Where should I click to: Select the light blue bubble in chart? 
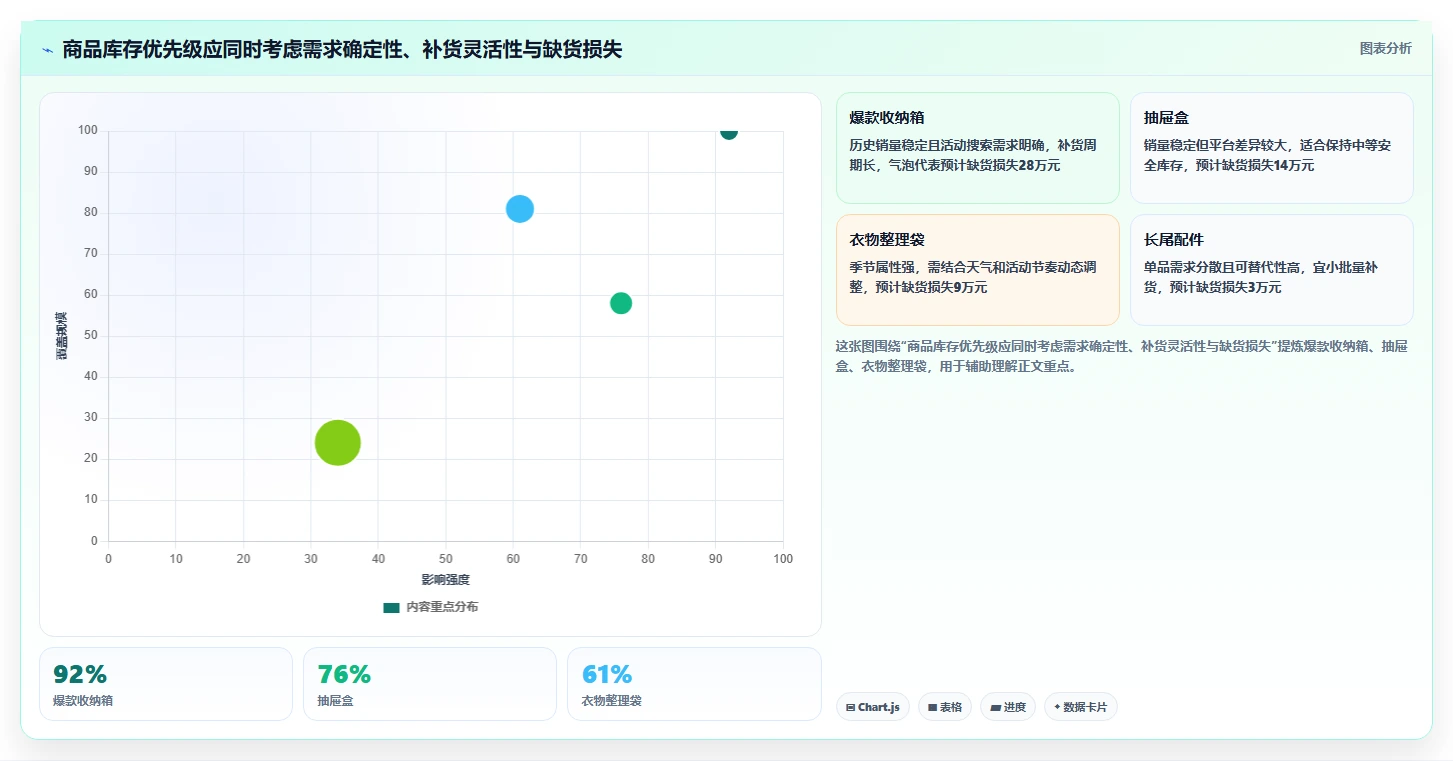[x=519, y=209]
